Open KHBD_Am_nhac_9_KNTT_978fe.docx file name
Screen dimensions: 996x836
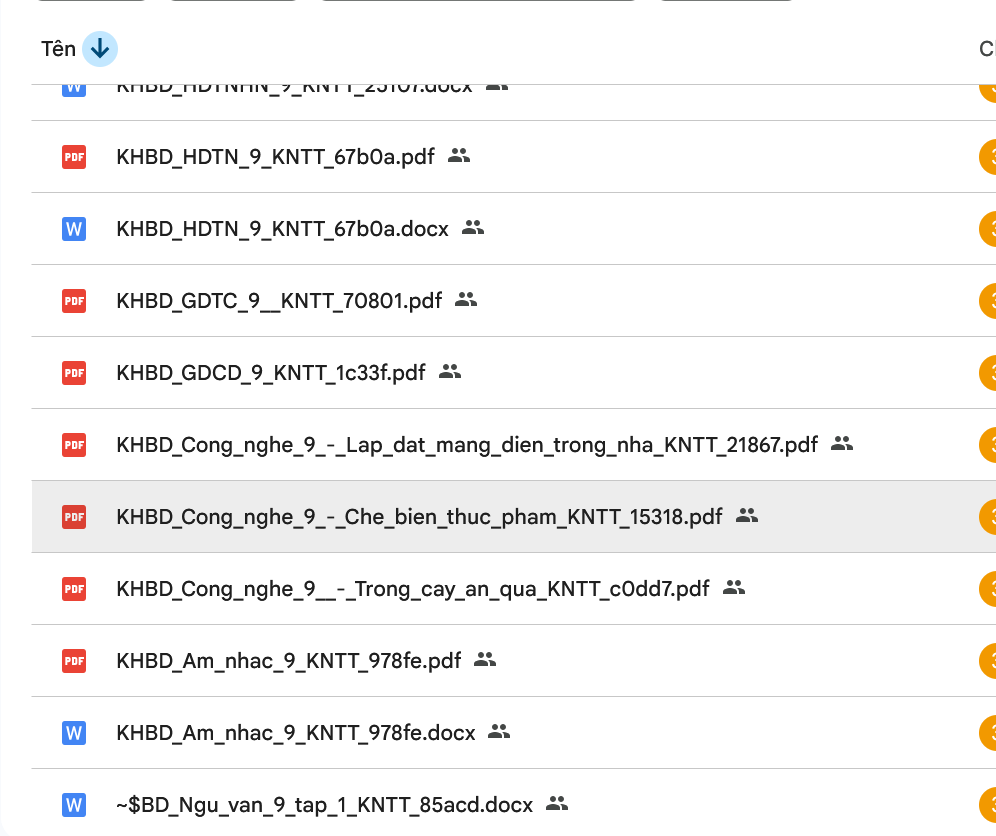click(x=296, y=733)
